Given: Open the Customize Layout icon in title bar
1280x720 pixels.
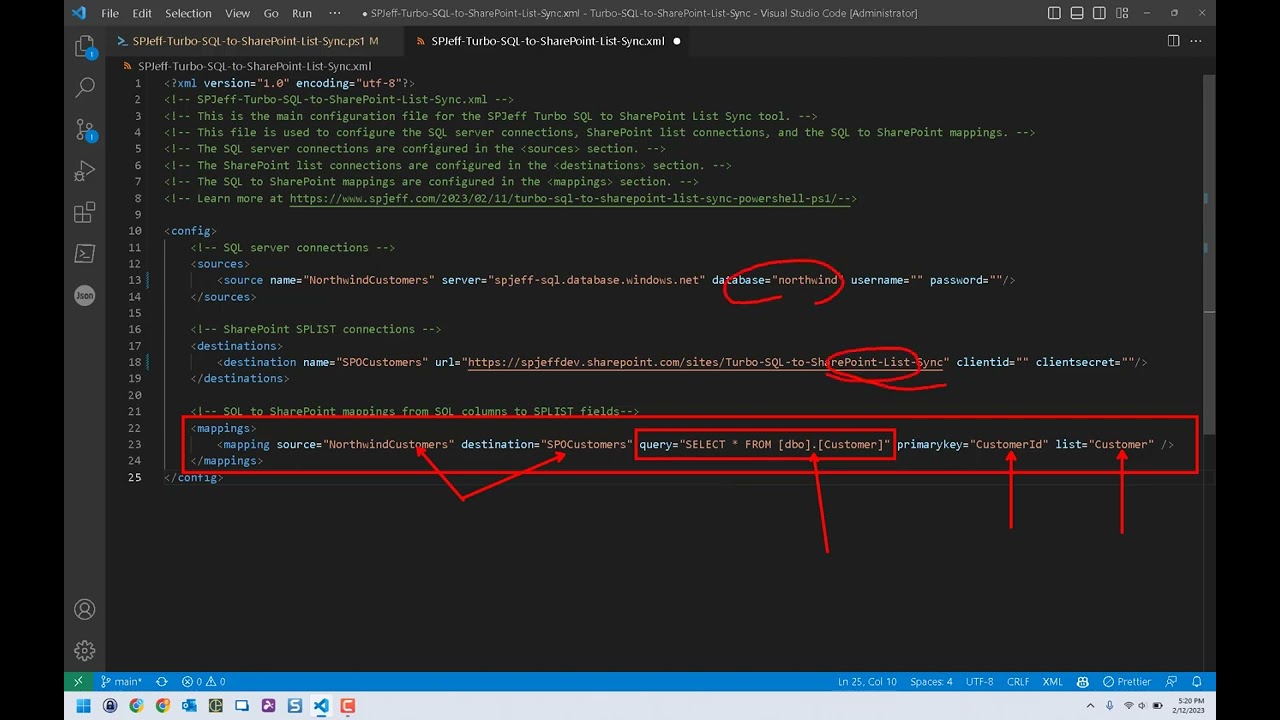Looking at the screenshot, I should coord(1121,13).
